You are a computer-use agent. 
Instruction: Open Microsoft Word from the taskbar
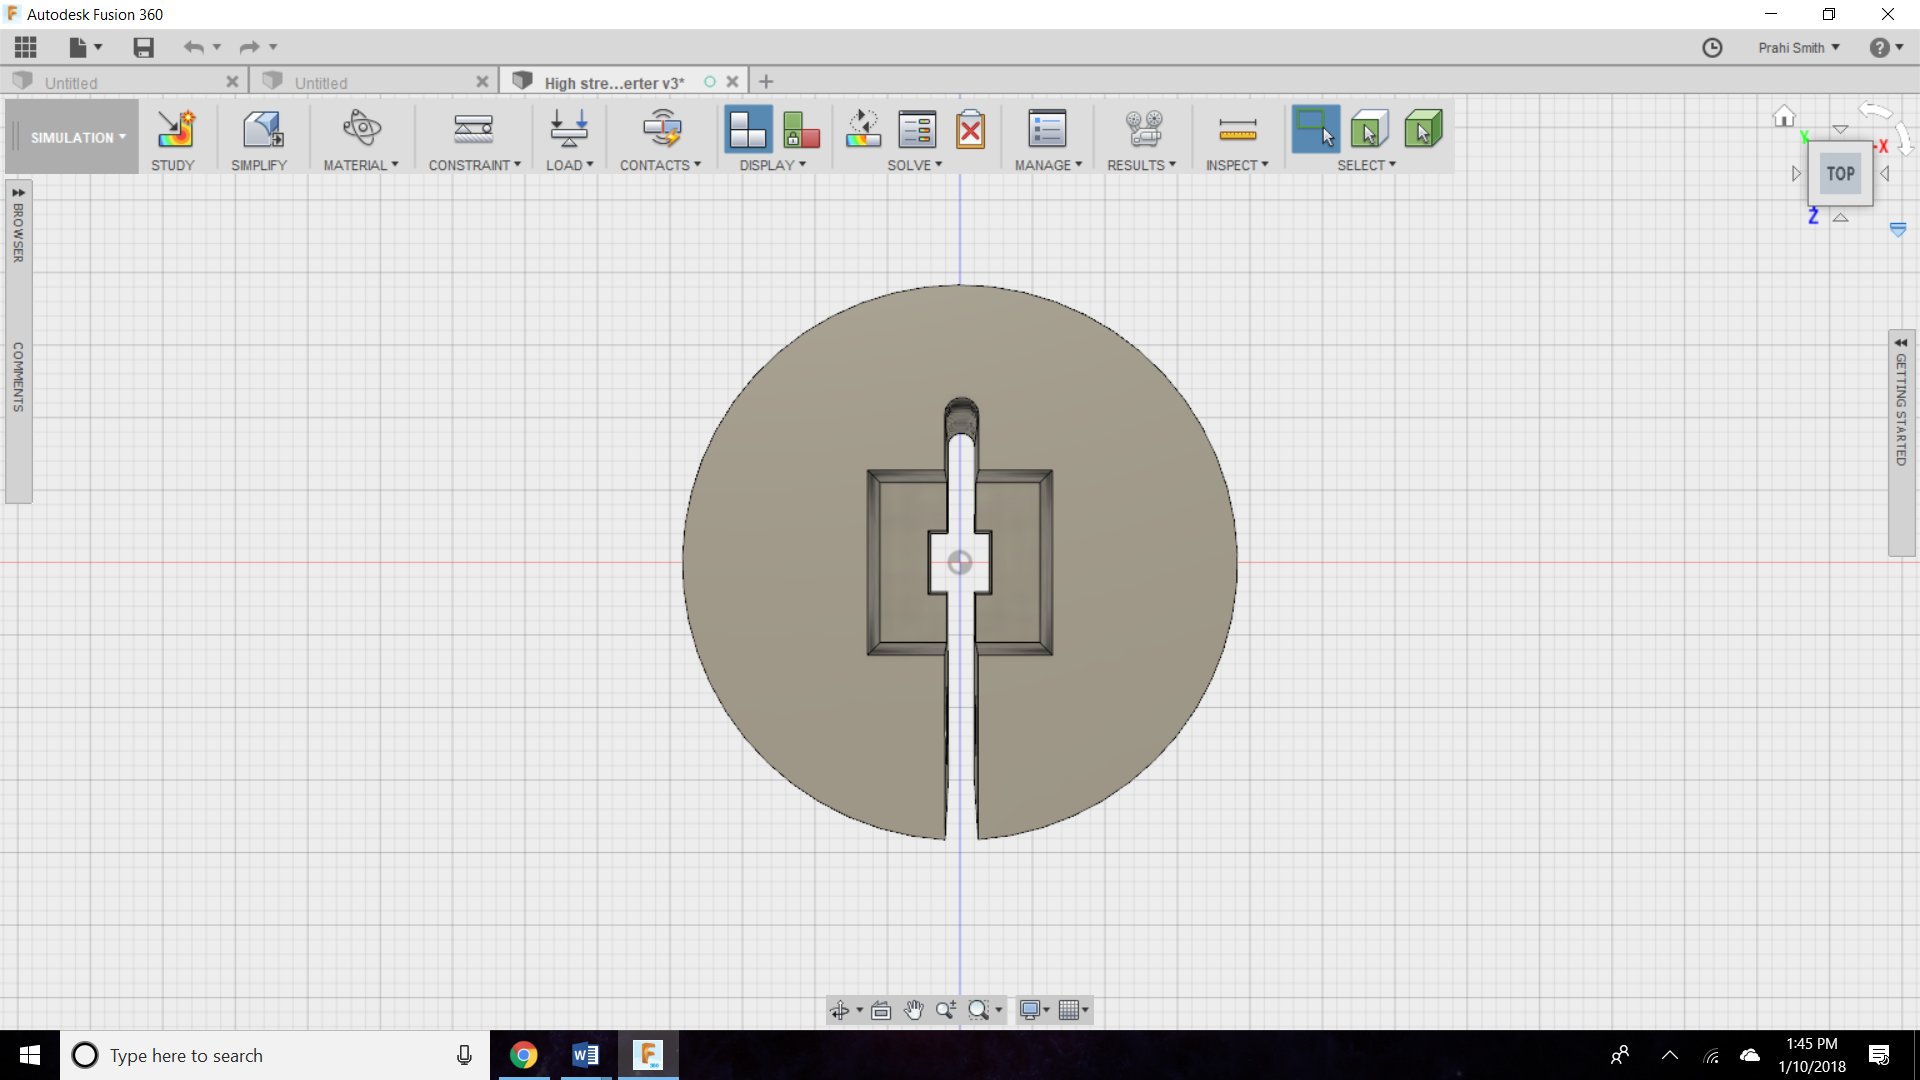tap(585, 1055)
